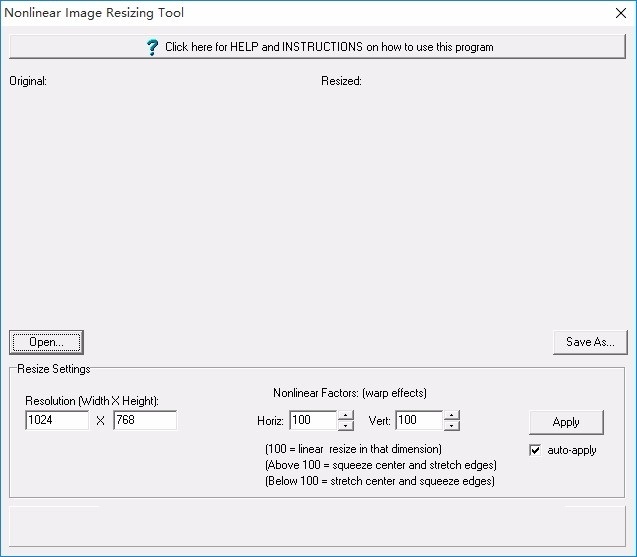Focus the Vert nonlinear factor field
Screen dimensions: 637x557
point(419,421)
